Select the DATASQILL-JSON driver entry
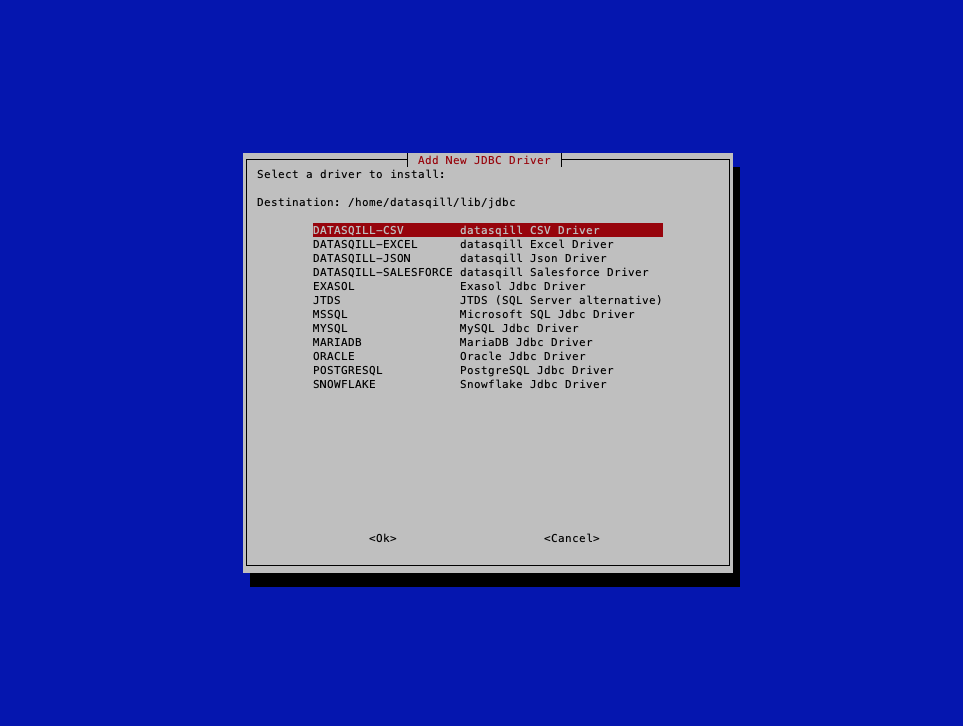 coord(358,257)
